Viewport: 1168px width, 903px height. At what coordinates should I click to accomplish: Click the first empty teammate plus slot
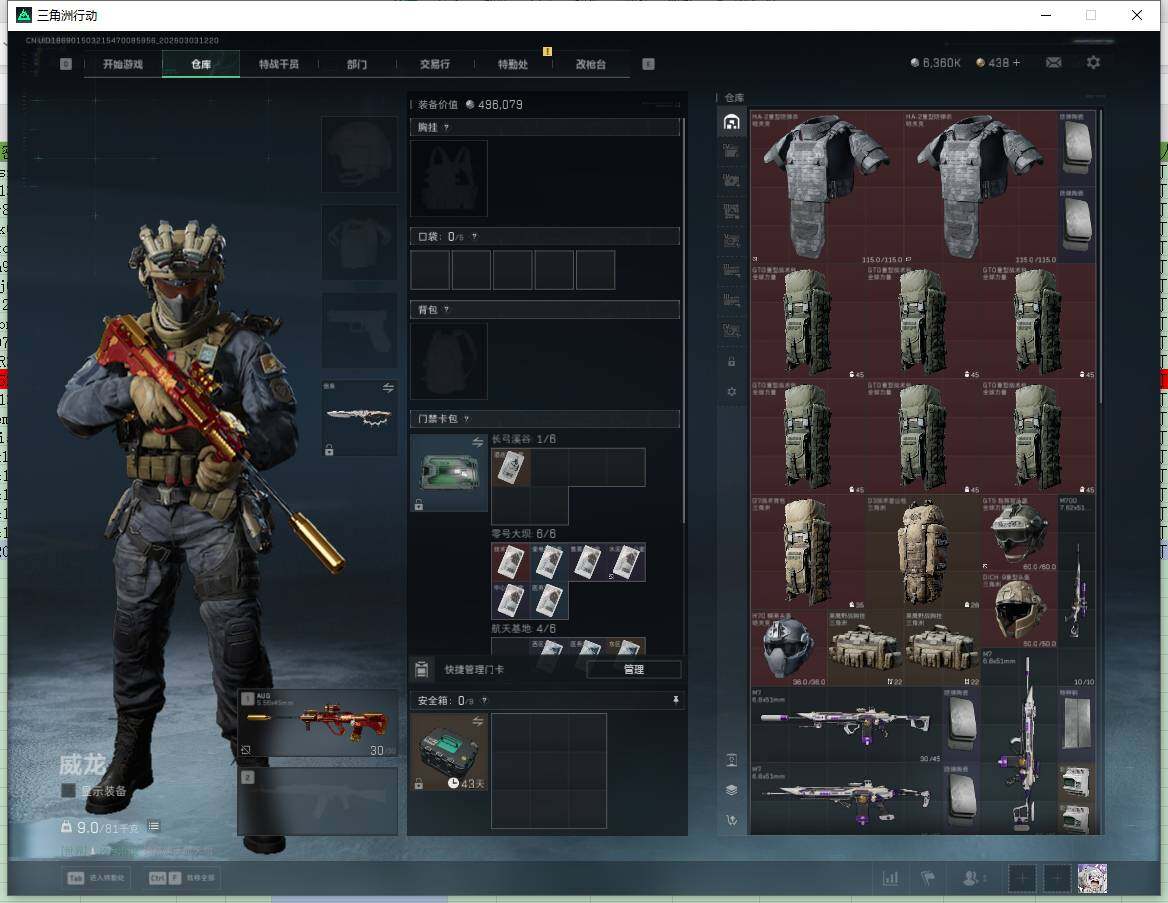(1022, 878)
